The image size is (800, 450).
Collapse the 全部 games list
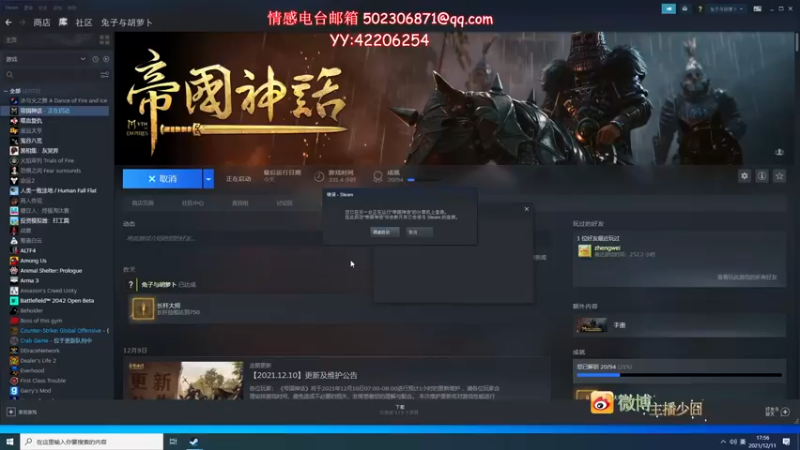[6, 91]
